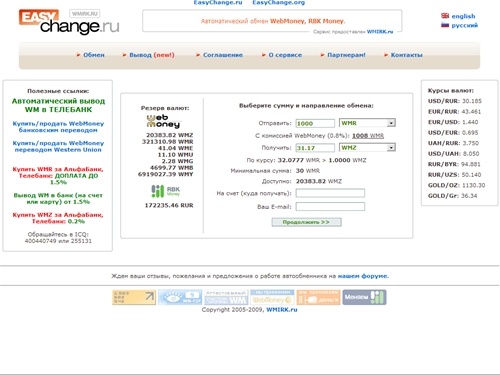Open the Обмен menu item
The width and height of the screenshot is (500, 375).
point(94,55)
